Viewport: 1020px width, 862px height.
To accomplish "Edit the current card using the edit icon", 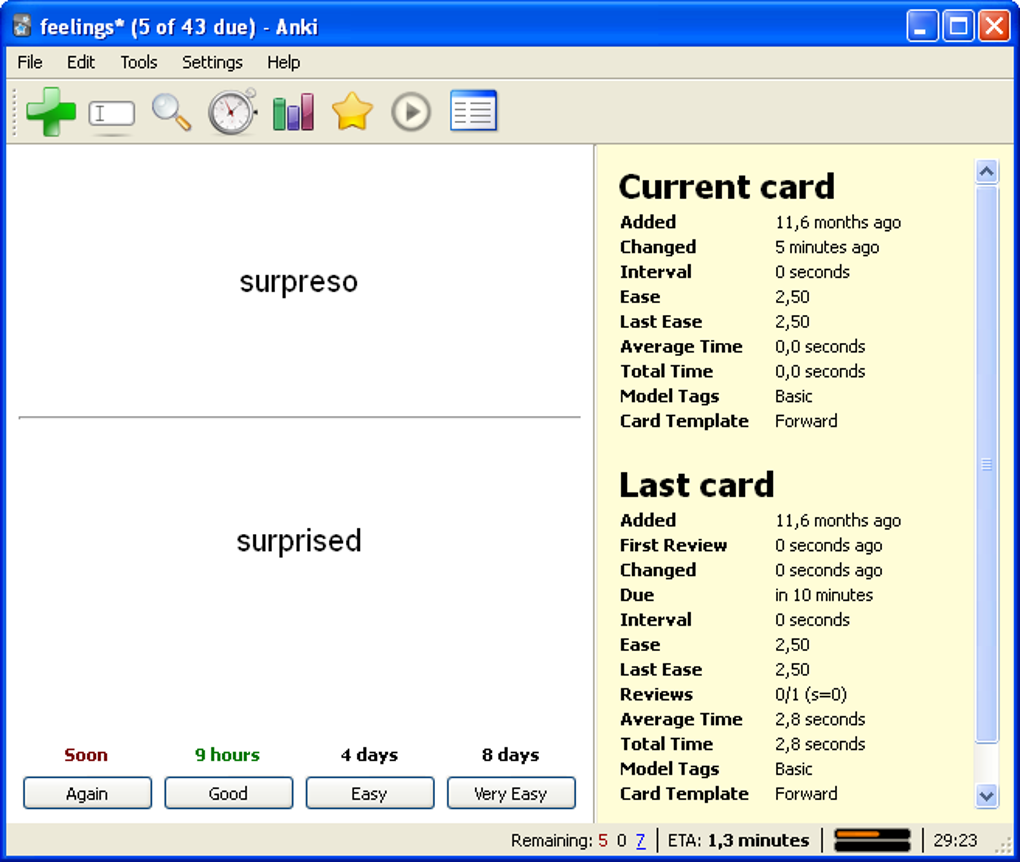I will 111,111.
